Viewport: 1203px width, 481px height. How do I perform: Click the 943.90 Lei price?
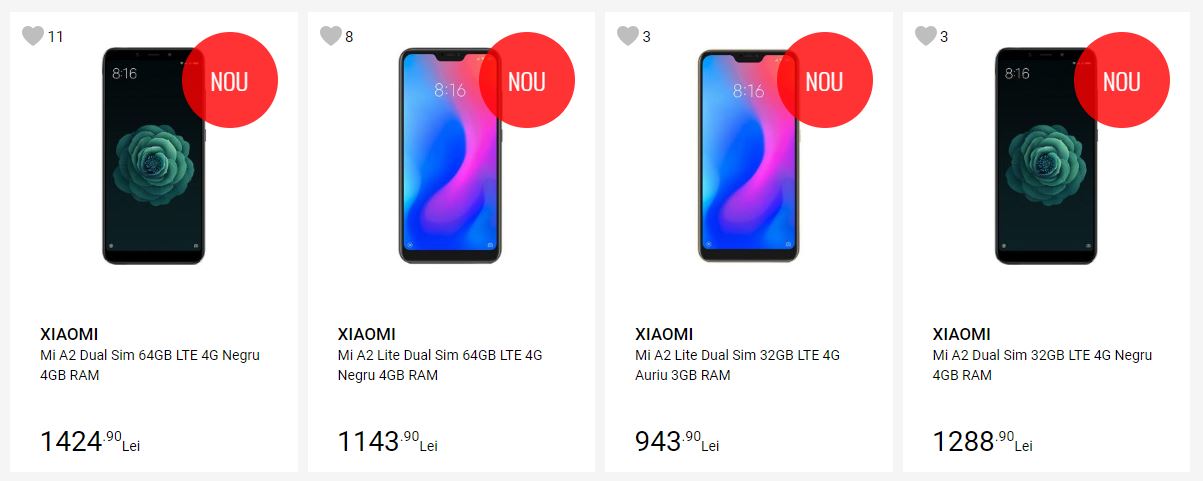point(677,441)
